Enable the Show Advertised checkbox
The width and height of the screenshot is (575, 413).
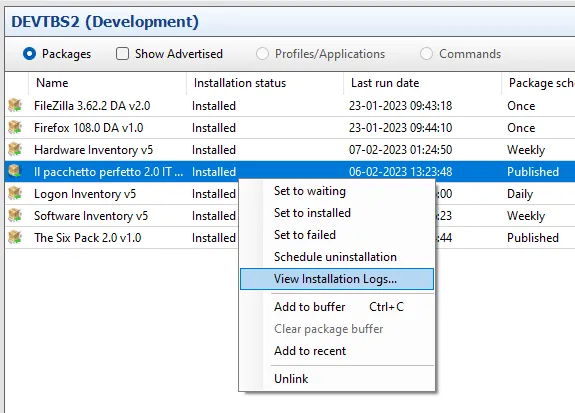[x=122, y=54]
